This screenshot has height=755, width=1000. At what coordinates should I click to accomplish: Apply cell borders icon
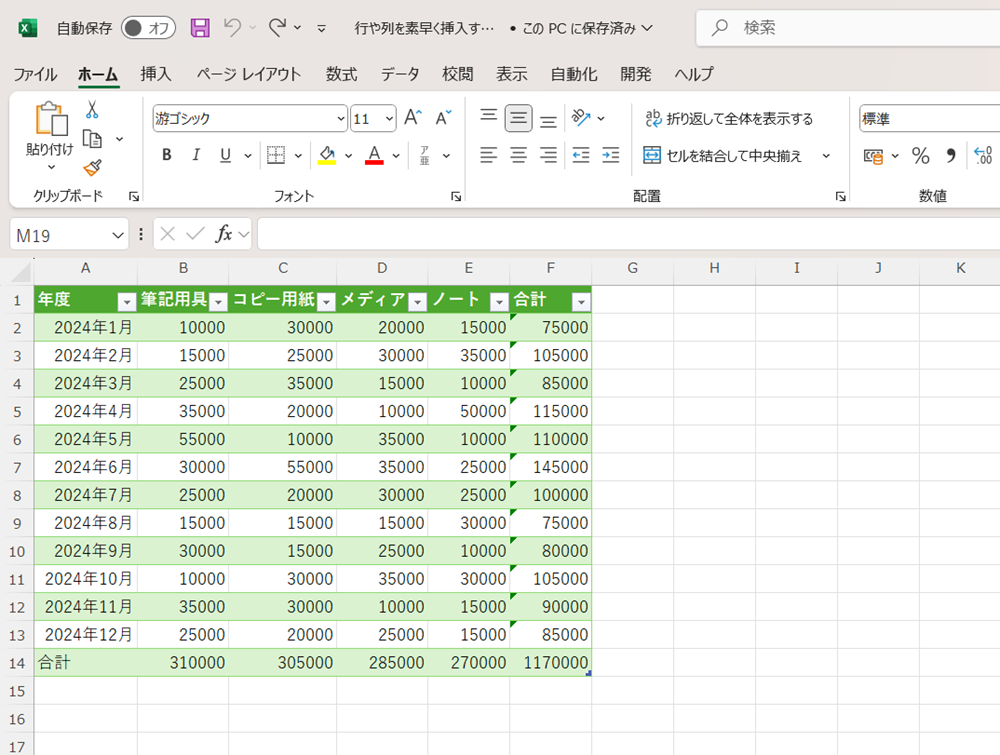[x=276, y=155]
